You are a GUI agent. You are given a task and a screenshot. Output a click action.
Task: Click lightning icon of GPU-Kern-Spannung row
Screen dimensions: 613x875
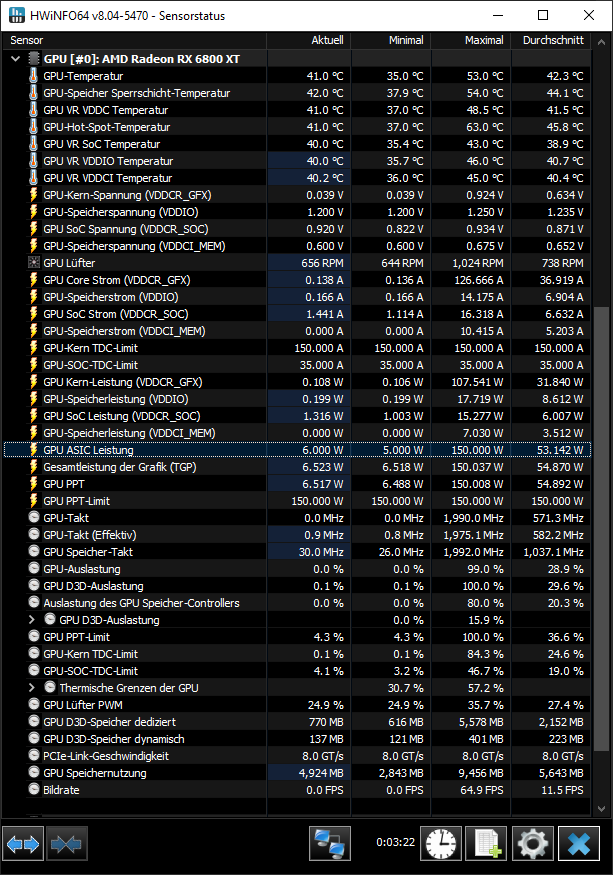[x=33, y=195]
